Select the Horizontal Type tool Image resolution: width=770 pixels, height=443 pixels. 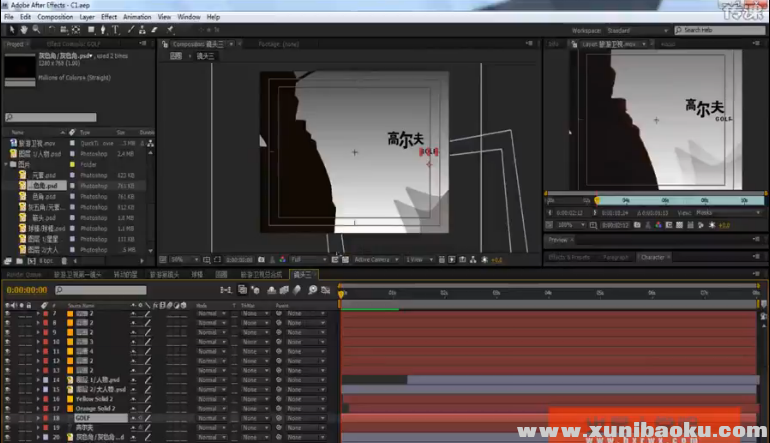click(115, 29)
